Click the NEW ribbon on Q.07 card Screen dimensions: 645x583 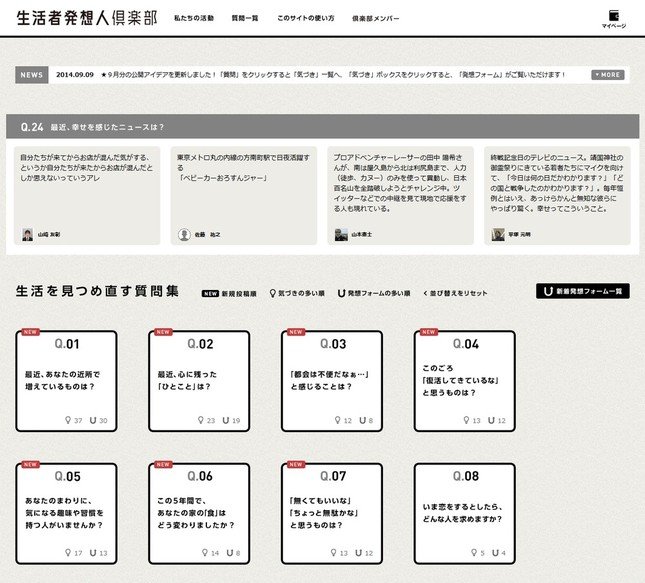[x=295, y=465]
